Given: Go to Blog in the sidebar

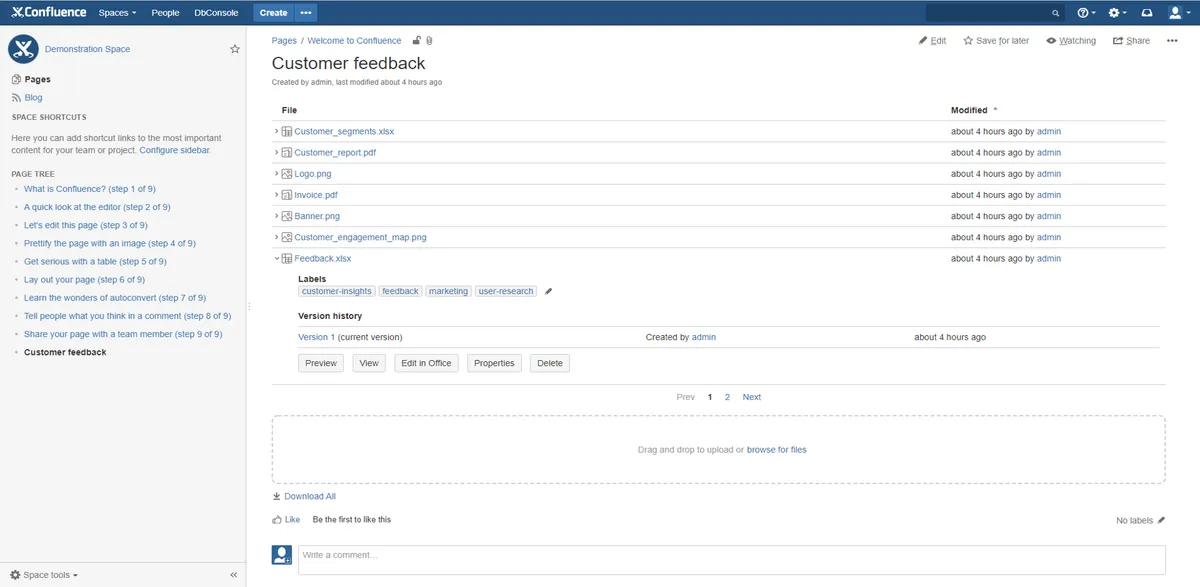Looking at the screenshot, I should 27,98.
